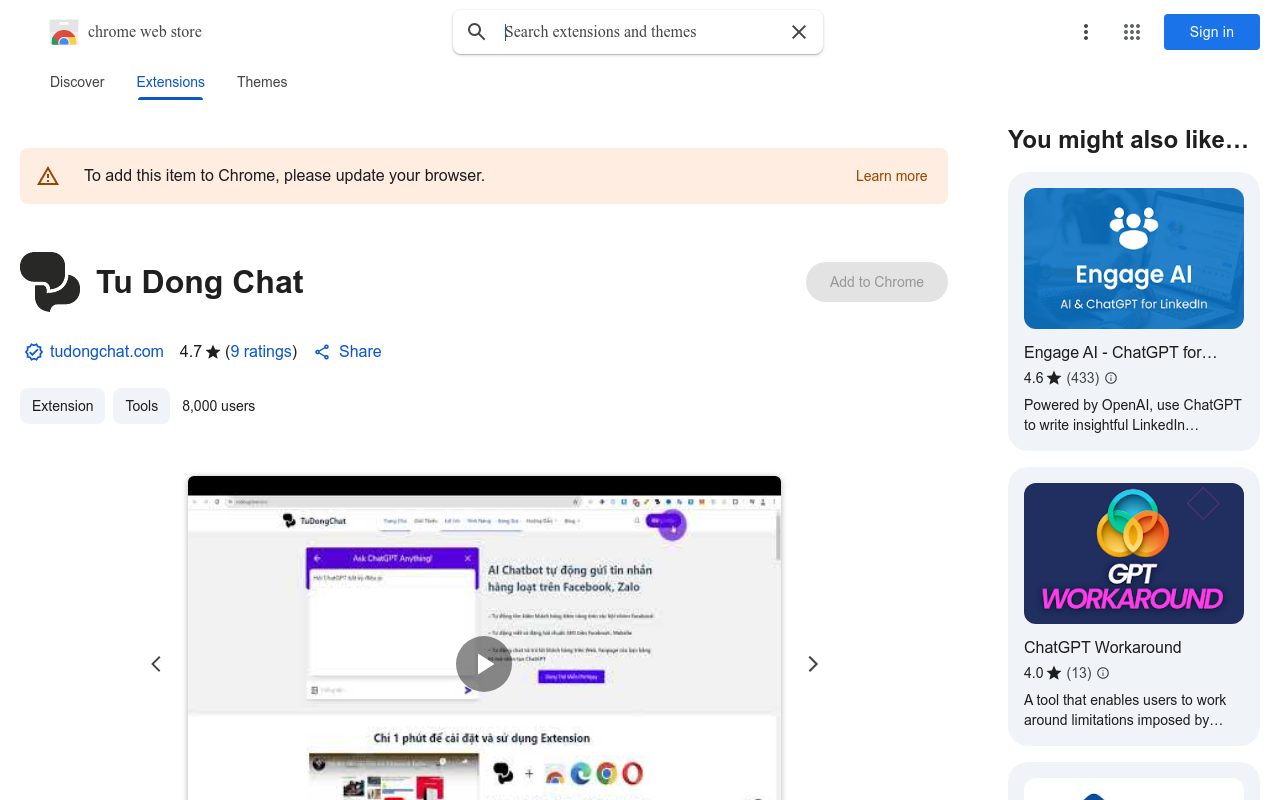Viewport: 1280px width, 800px height.
Task: Focus the Search extensions and themes field
Action: 640,32
